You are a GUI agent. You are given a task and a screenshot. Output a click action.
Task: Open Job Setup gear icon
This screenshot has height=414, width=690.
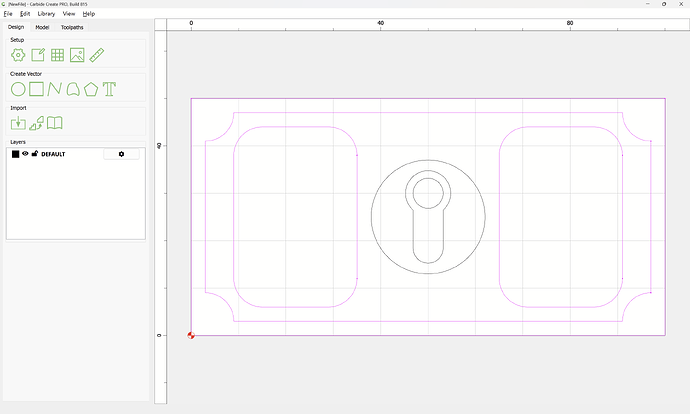tap(18, 55)
